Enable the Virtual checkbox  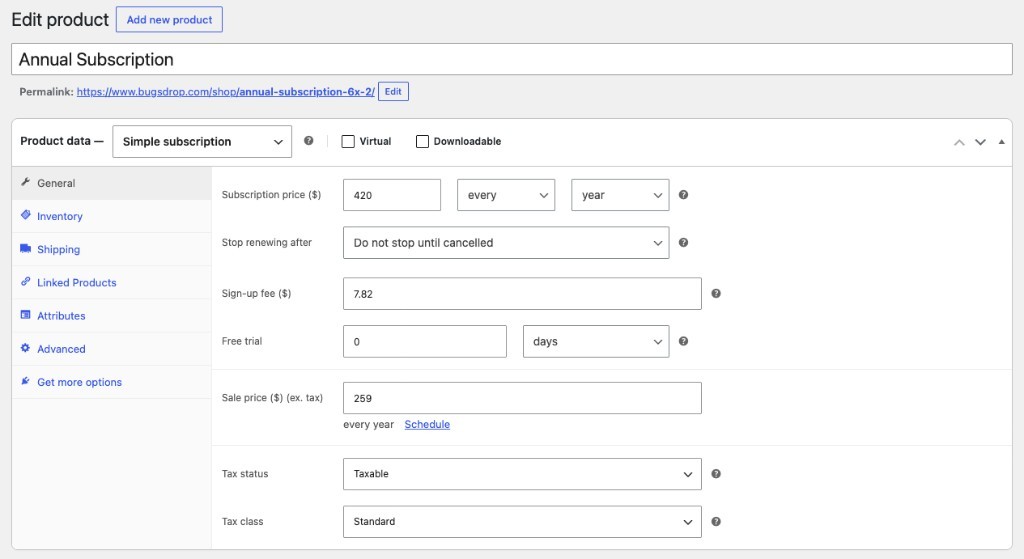(x=348, y=141)
